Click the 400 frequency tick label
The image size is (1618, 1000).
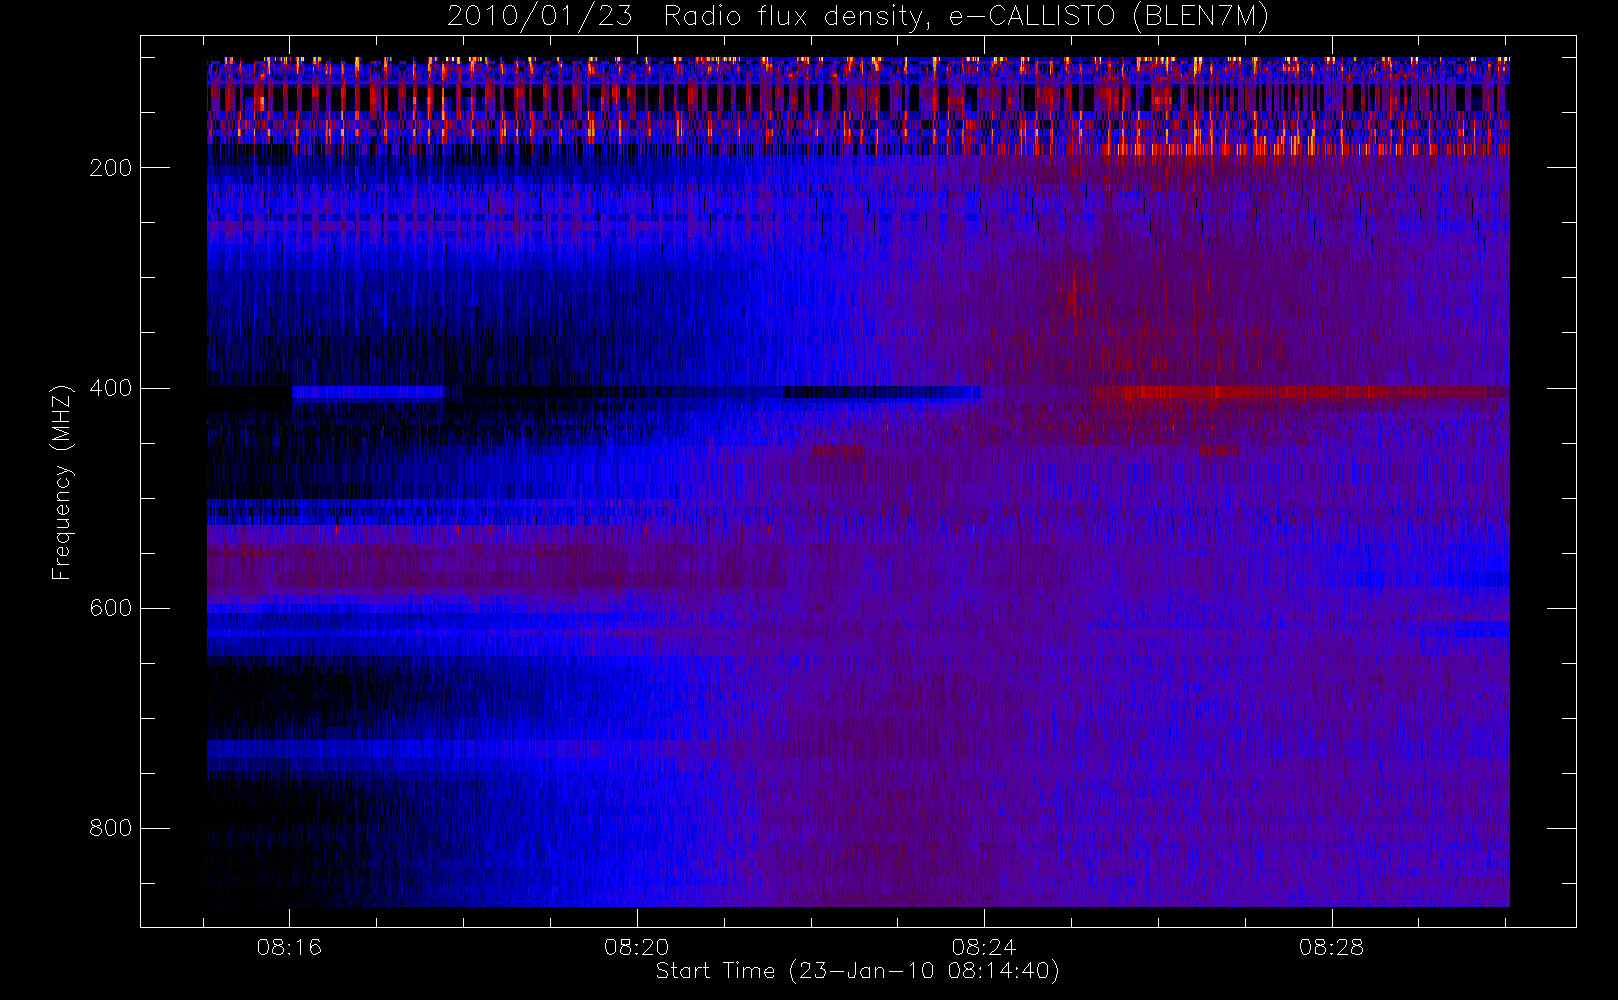tap(111, 388)
